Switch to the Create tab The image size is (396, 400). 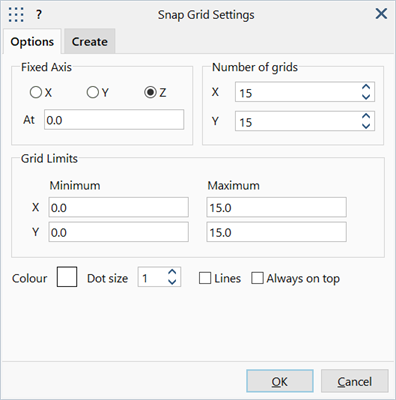[90, 41]
